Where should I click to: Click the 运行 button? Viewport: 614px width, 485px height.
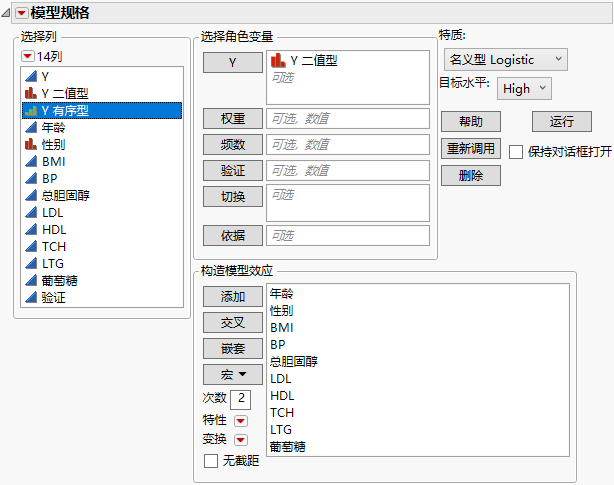(x=562, y=121)
